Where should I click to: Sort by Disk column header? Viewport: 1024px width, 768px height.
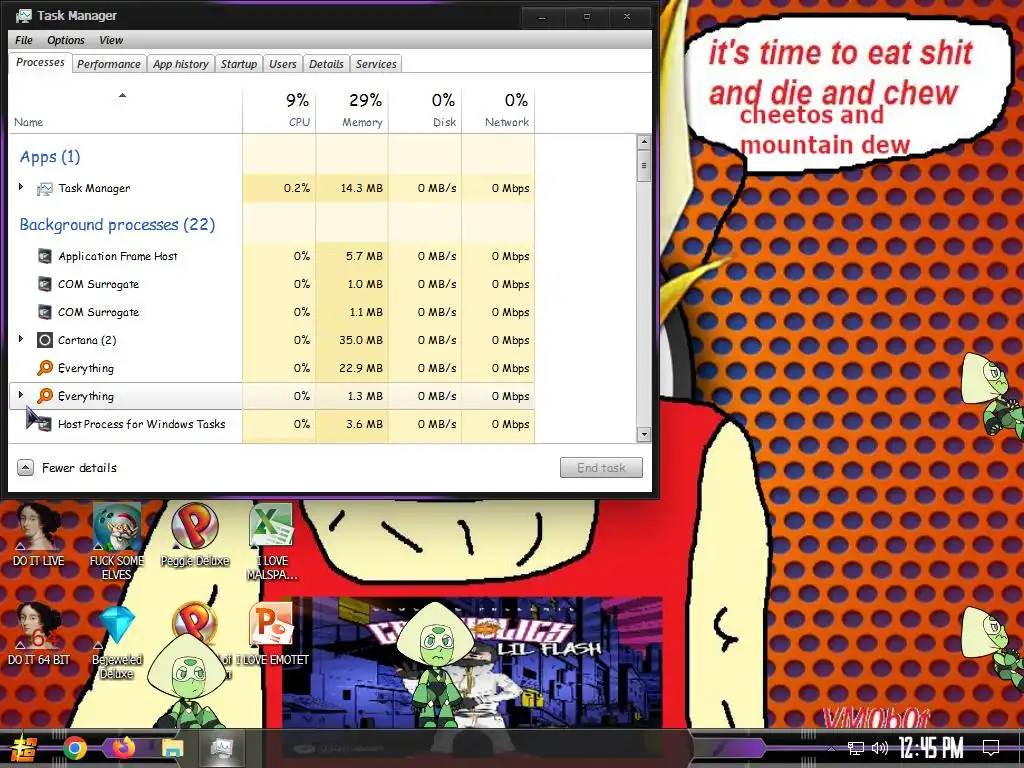pos(425,110)
